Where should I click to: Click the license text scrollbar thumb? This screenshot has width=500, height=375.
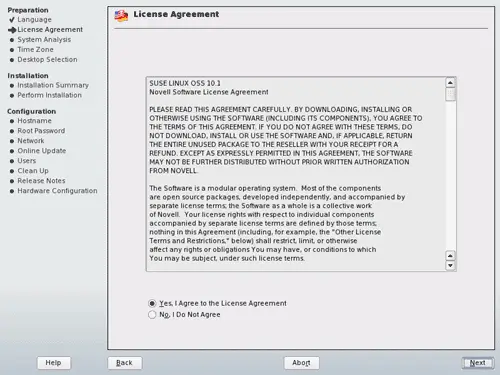pos(450,94)
